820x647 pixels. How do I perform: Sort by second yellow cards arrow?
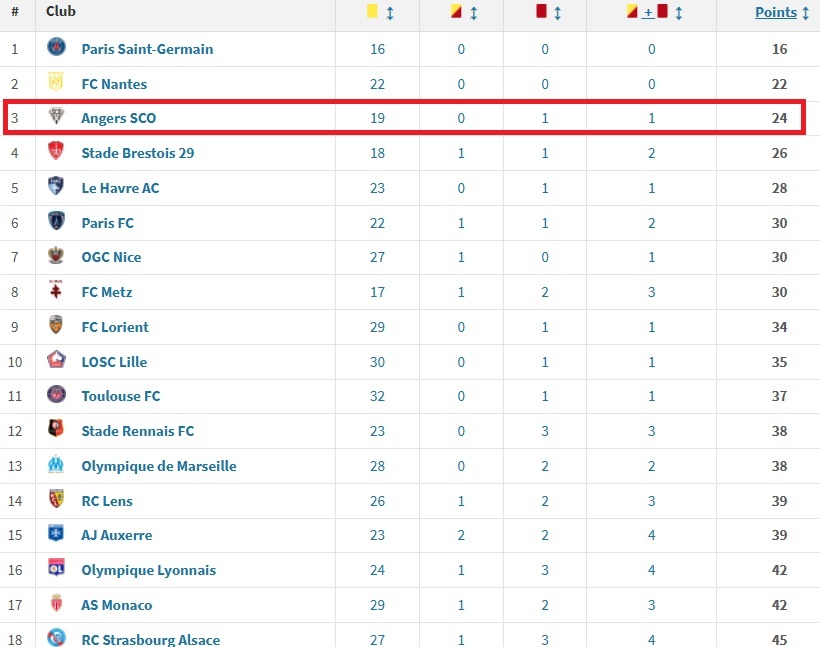click(474, 13)
